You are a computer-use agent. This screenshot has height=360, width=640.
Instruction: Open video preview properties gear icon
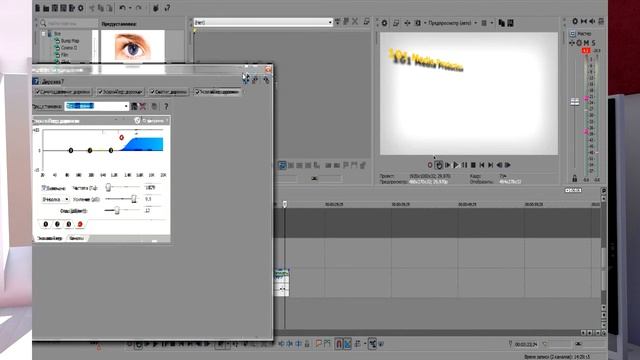coord(384,23)
